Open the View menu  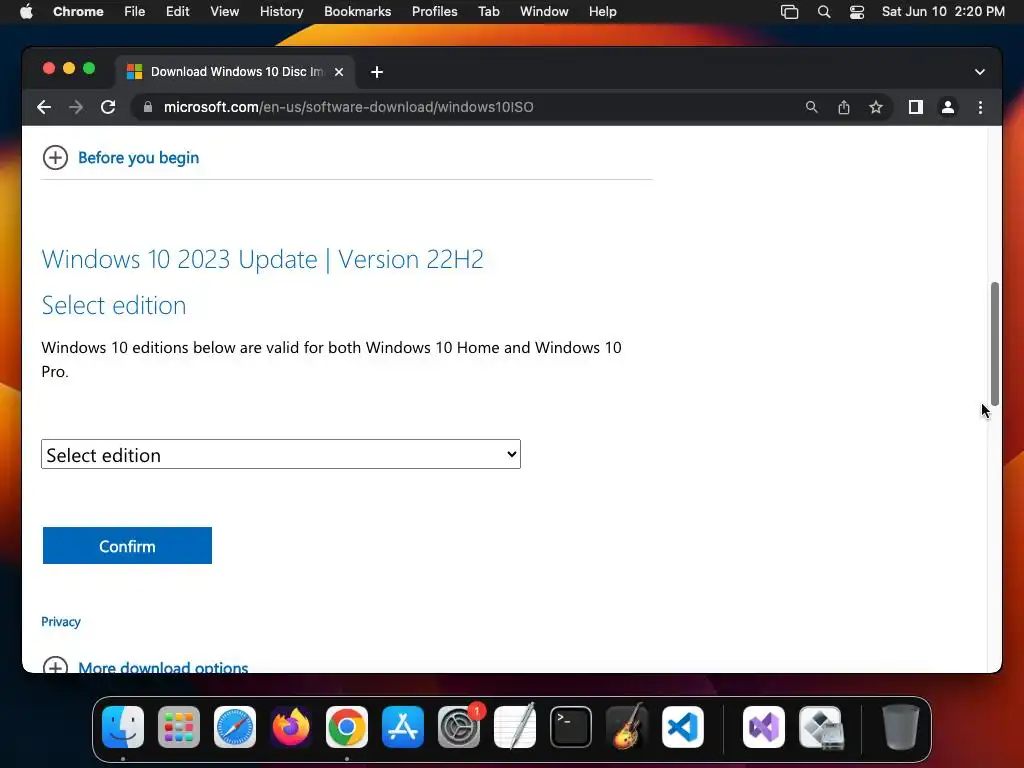click(225, 12)
